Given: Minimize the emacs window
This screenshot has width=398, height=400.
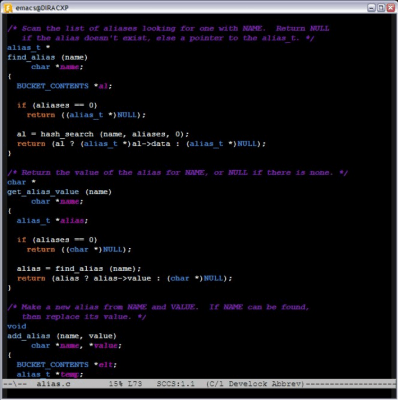Looking at the screenshot, I should pos(371,7).
